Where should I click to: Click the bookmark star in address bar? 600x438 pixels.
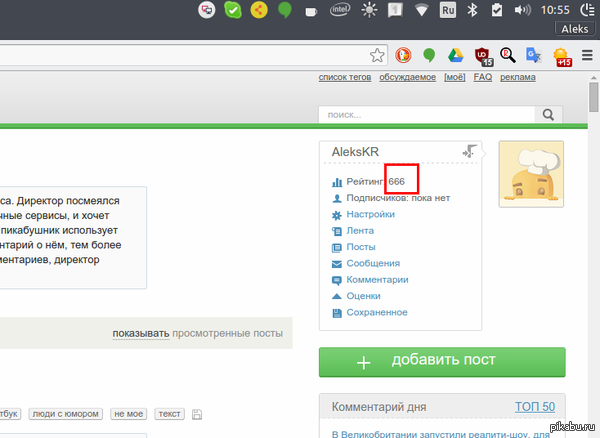377,55
